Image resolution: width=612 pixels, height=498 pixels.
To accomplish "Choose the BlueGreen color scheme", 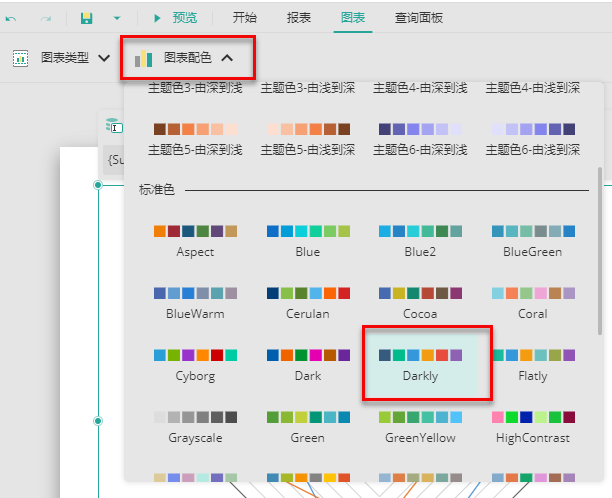I will 533,241.
